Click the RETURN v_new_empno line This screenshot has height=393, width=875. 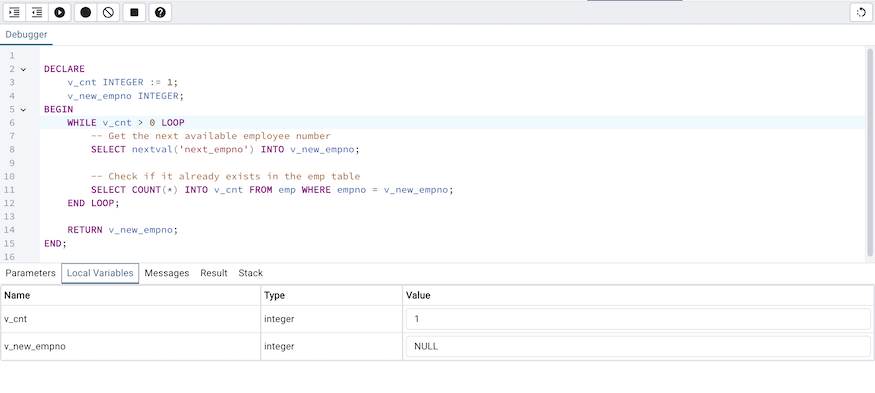[123, 230]
